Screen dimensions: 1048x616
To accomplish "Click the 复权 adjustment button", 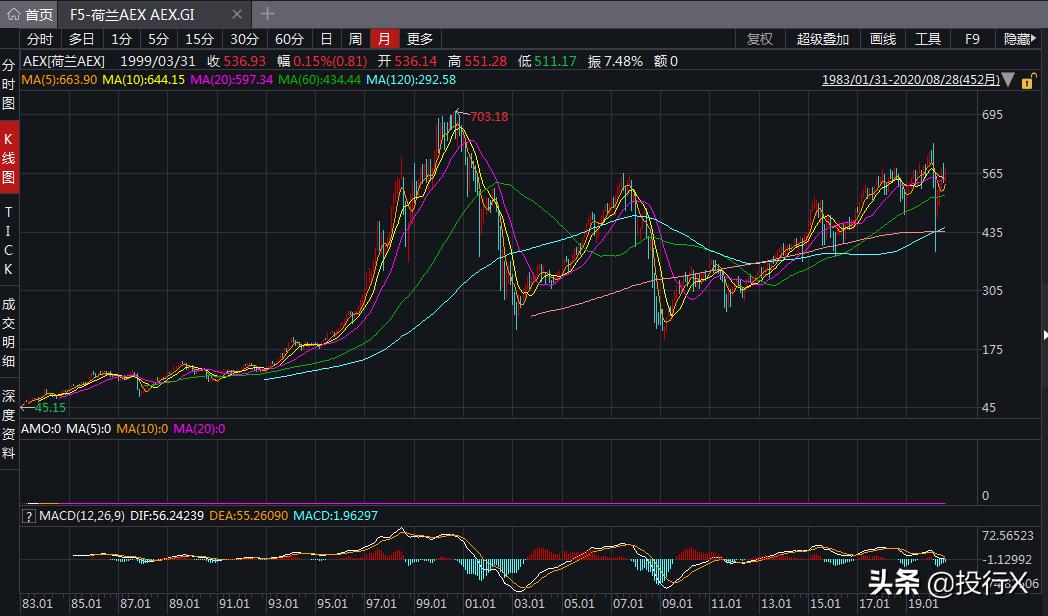I will [759, 39].
